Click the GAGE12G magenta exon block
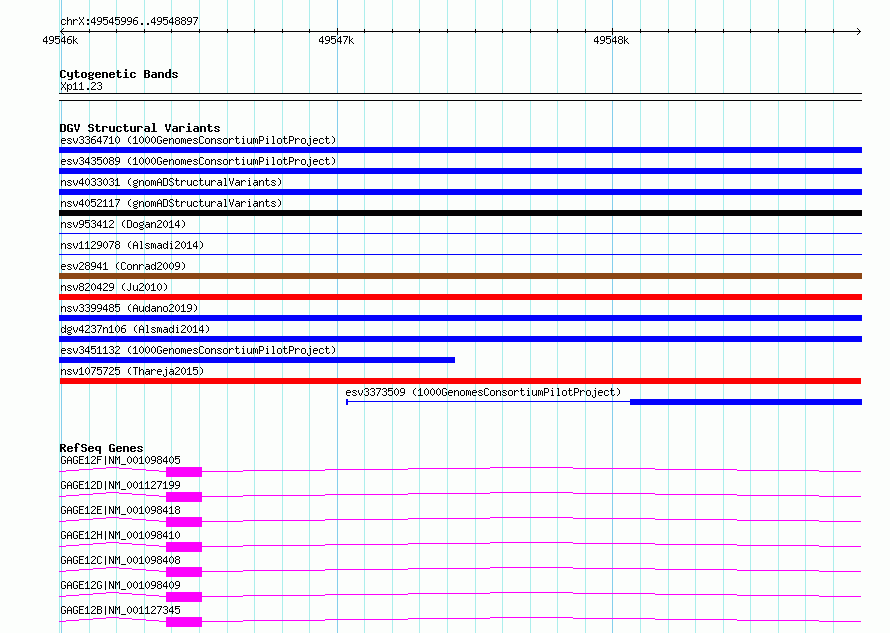 click(184, 597)
